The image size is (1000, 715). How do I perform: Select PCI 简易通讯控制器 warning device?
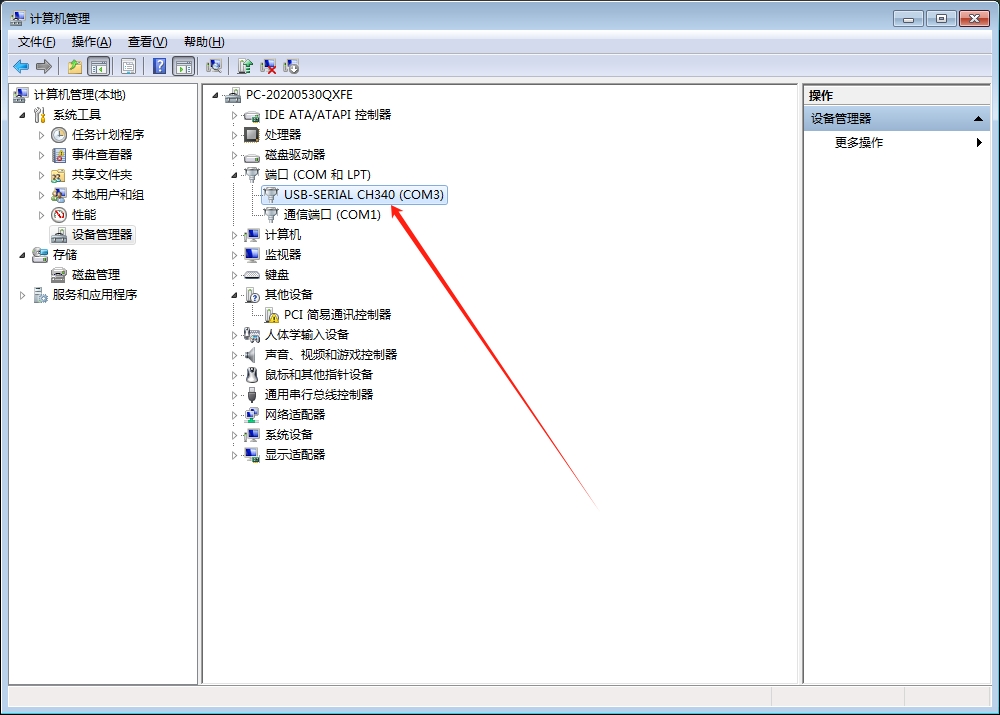(337, 315)
